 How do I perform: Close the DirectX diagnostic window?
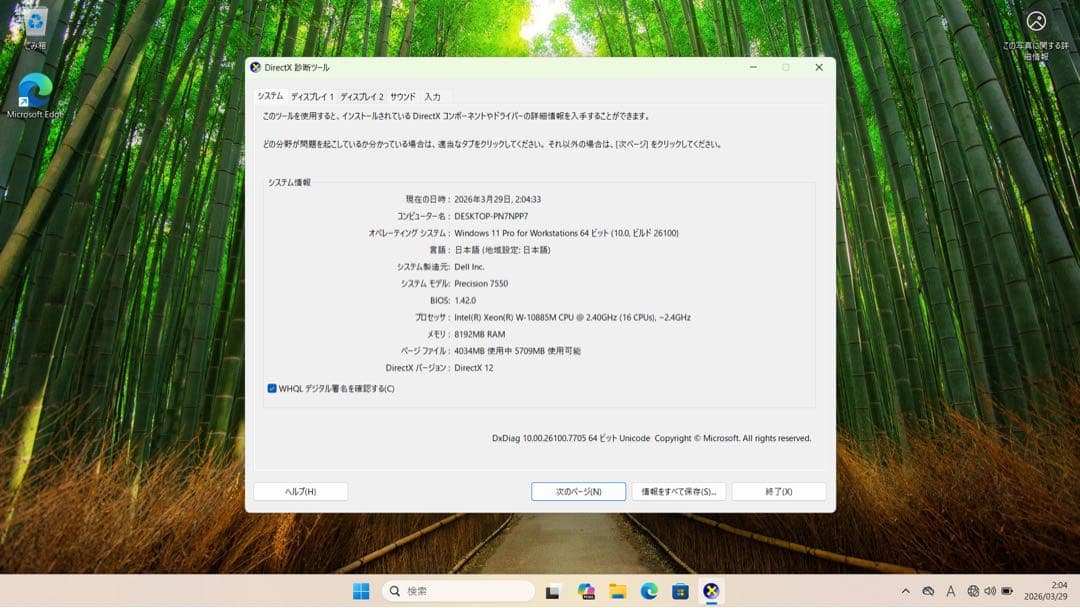(819, 67)
